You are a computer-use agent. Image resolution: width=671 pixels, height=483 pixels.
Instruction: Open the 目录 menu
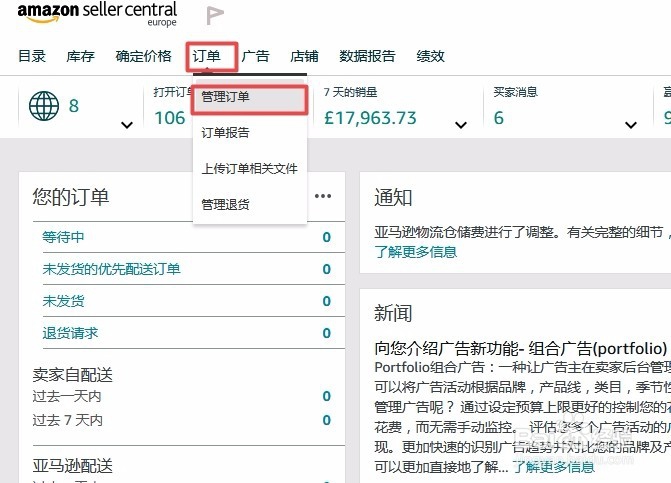[x=32, y=56]
